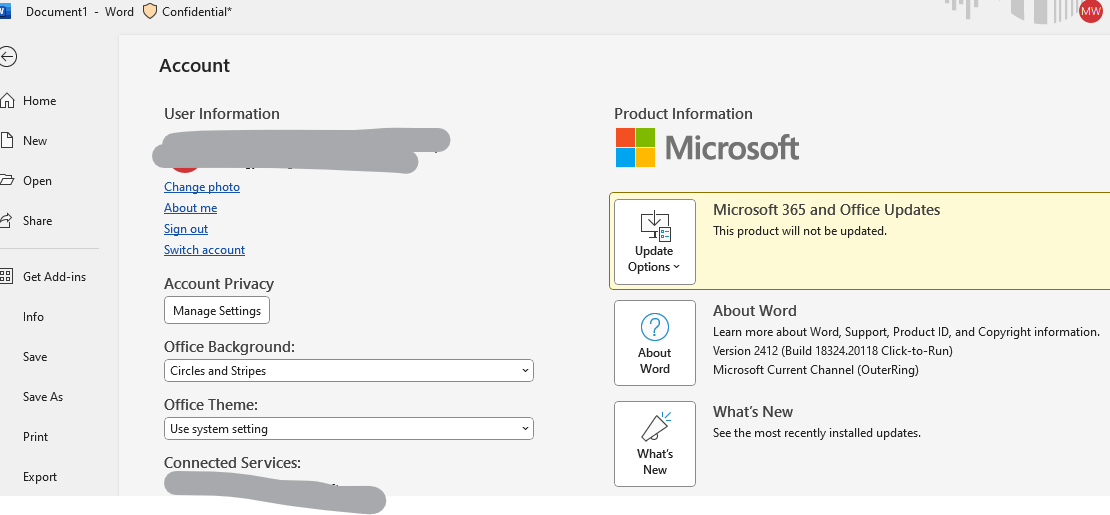Click the MW profile avatar
Viewport: 1110px width, 515px height.
[x=1091, y=11]
